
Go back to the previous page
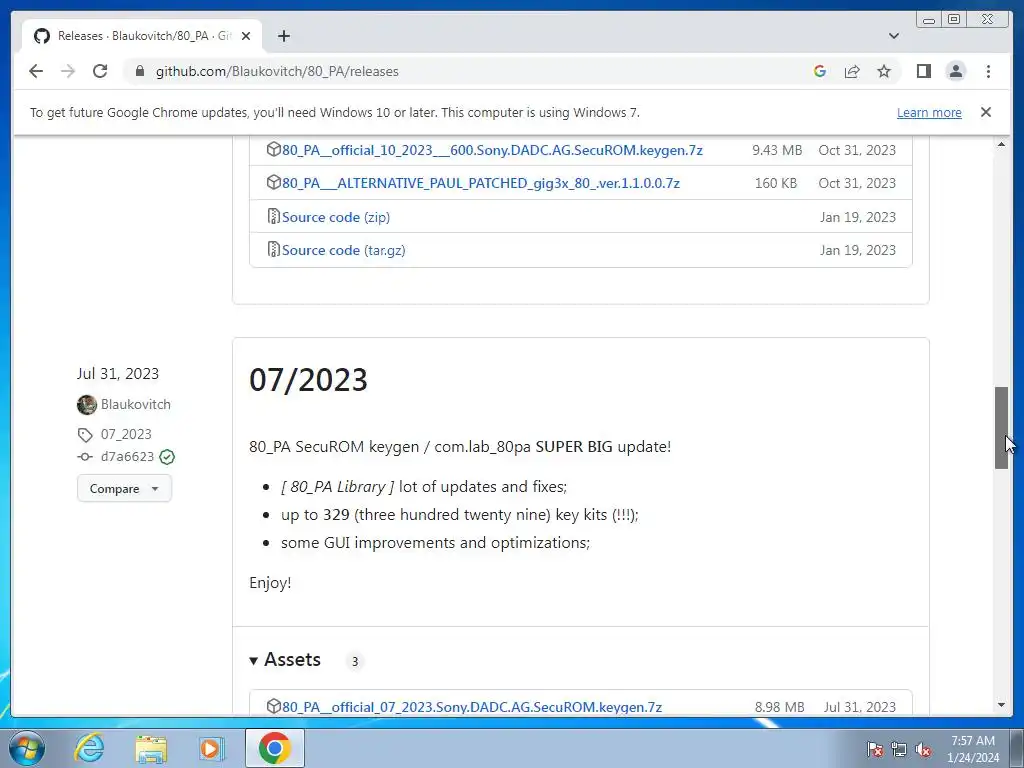click(36, 71)
